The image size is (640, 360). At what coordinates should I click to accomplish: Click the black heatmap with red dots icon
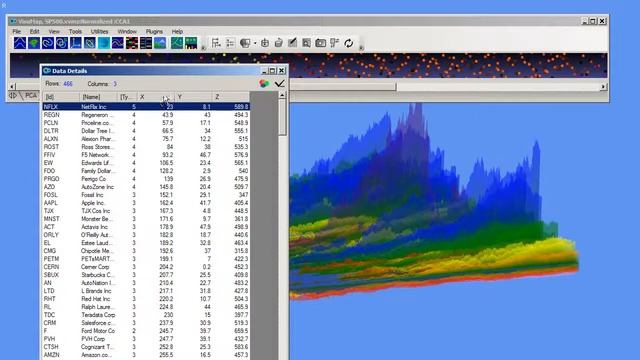click(131, 43)
